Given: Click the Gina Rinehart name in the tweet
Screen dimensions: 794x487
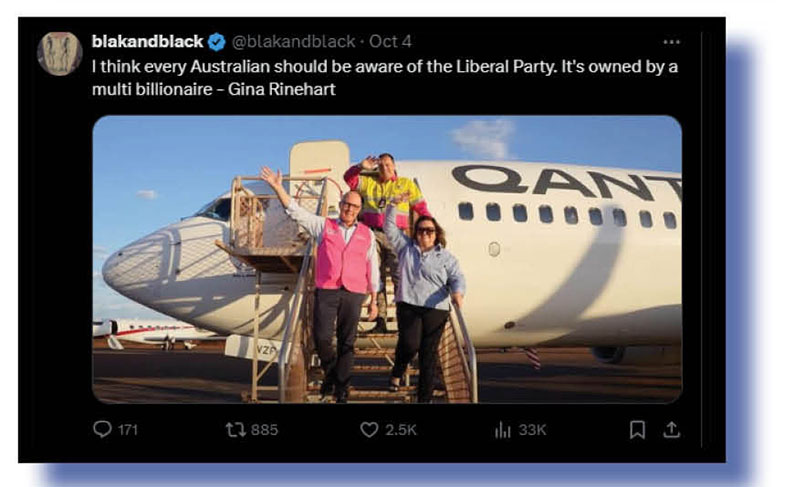Looking at the screenshot, I should [282, 89].
